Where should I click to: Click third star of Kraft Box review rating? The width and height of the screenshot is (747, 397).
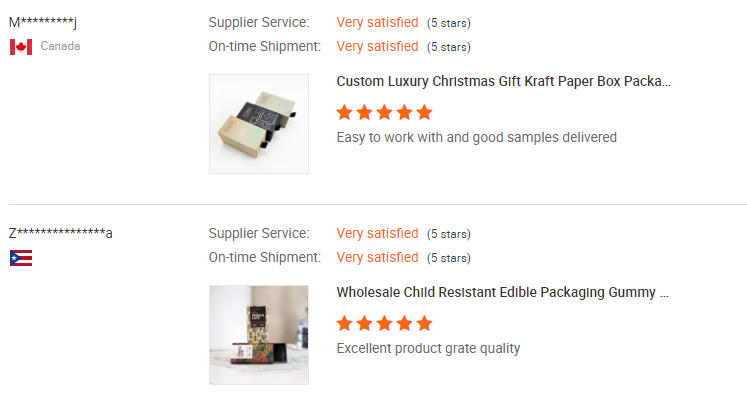tap(384, 113)
